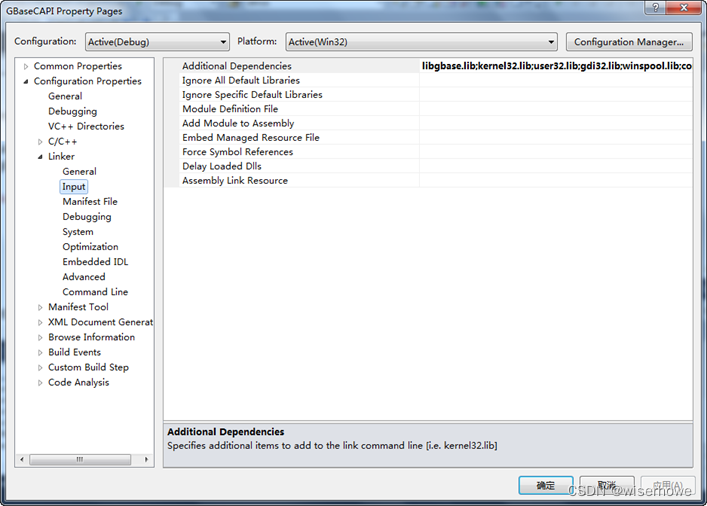Select Force Symbol References property
The width and height of the screenshot is (707, 506).
237,152
